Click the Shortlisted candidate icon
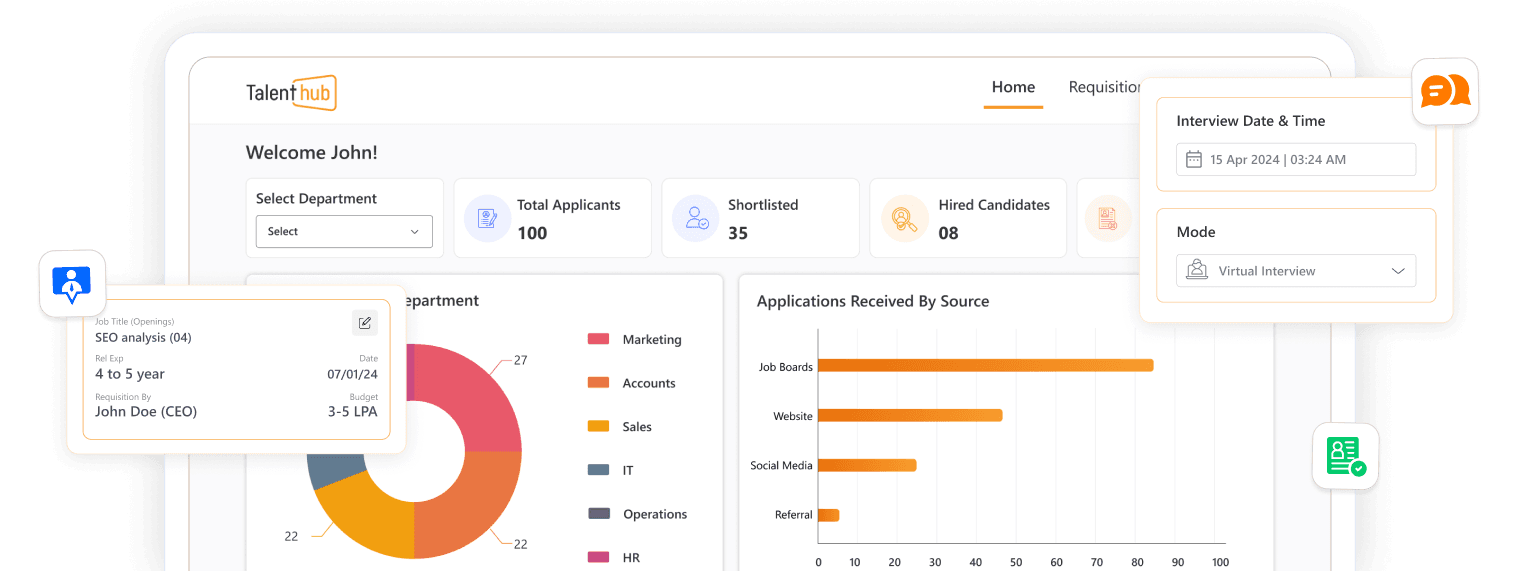The image size is (1522, 571). click(695, 218)
